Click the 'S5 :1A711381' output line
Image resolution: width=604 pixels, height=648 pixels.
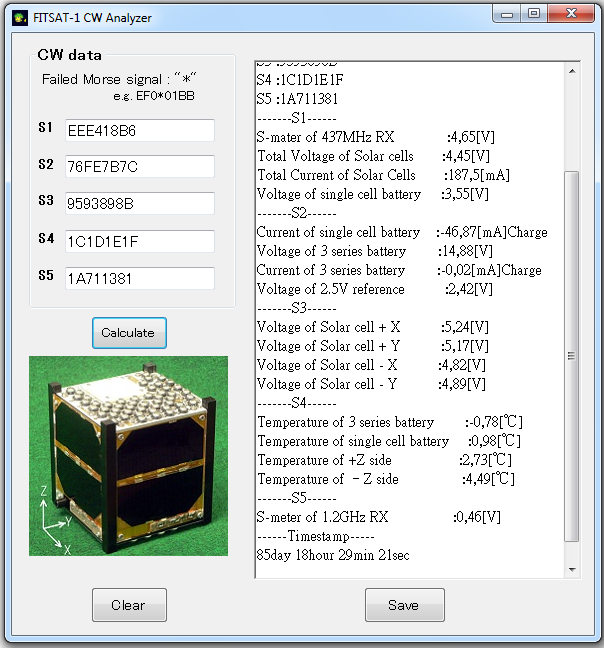point(297,99)
